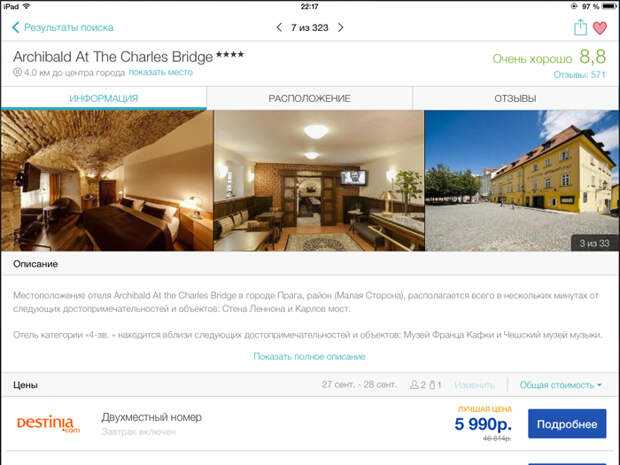
Task: Click Изменить to change dates
Action: click(474, 385)
